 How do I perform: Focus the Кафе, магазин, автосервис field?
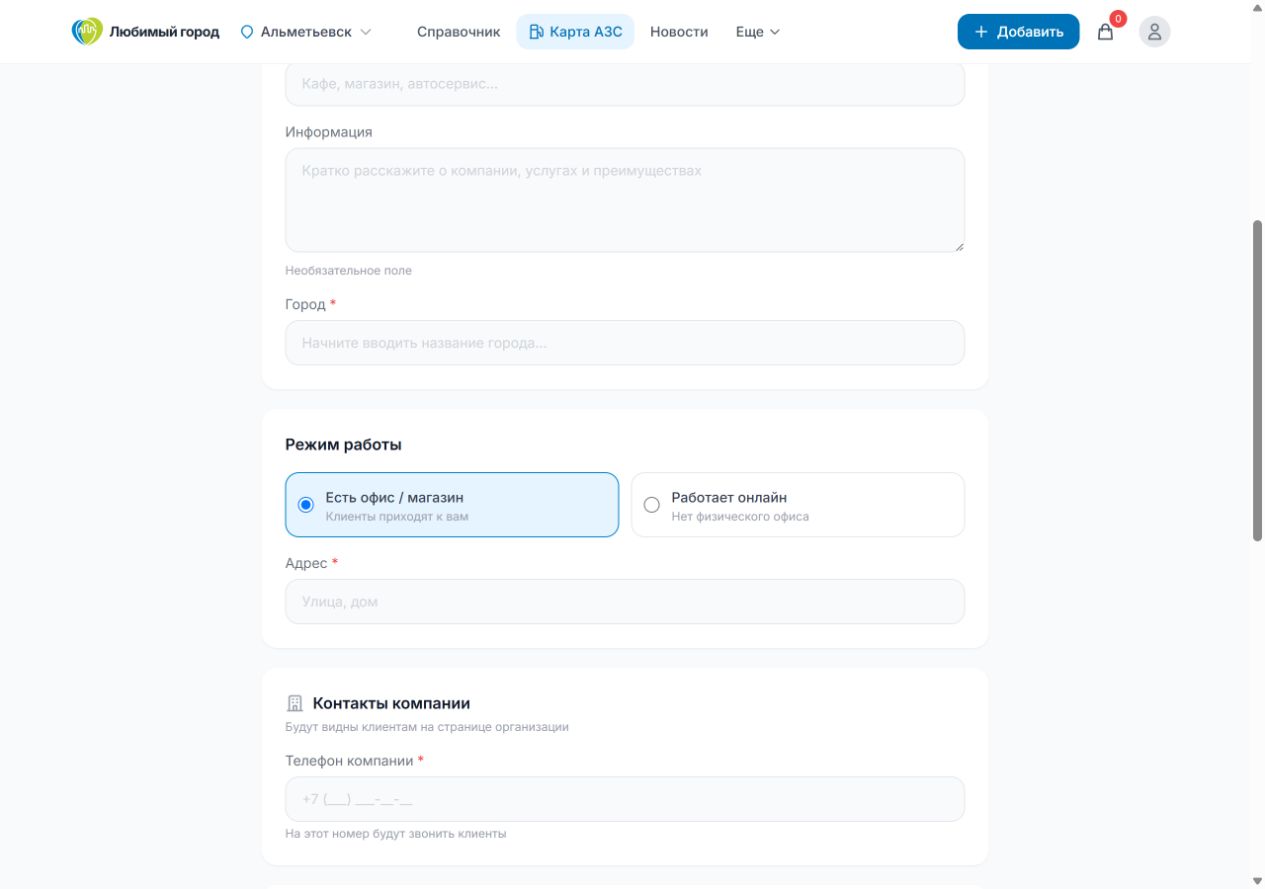pyautogui.click(x=625, y=84)
